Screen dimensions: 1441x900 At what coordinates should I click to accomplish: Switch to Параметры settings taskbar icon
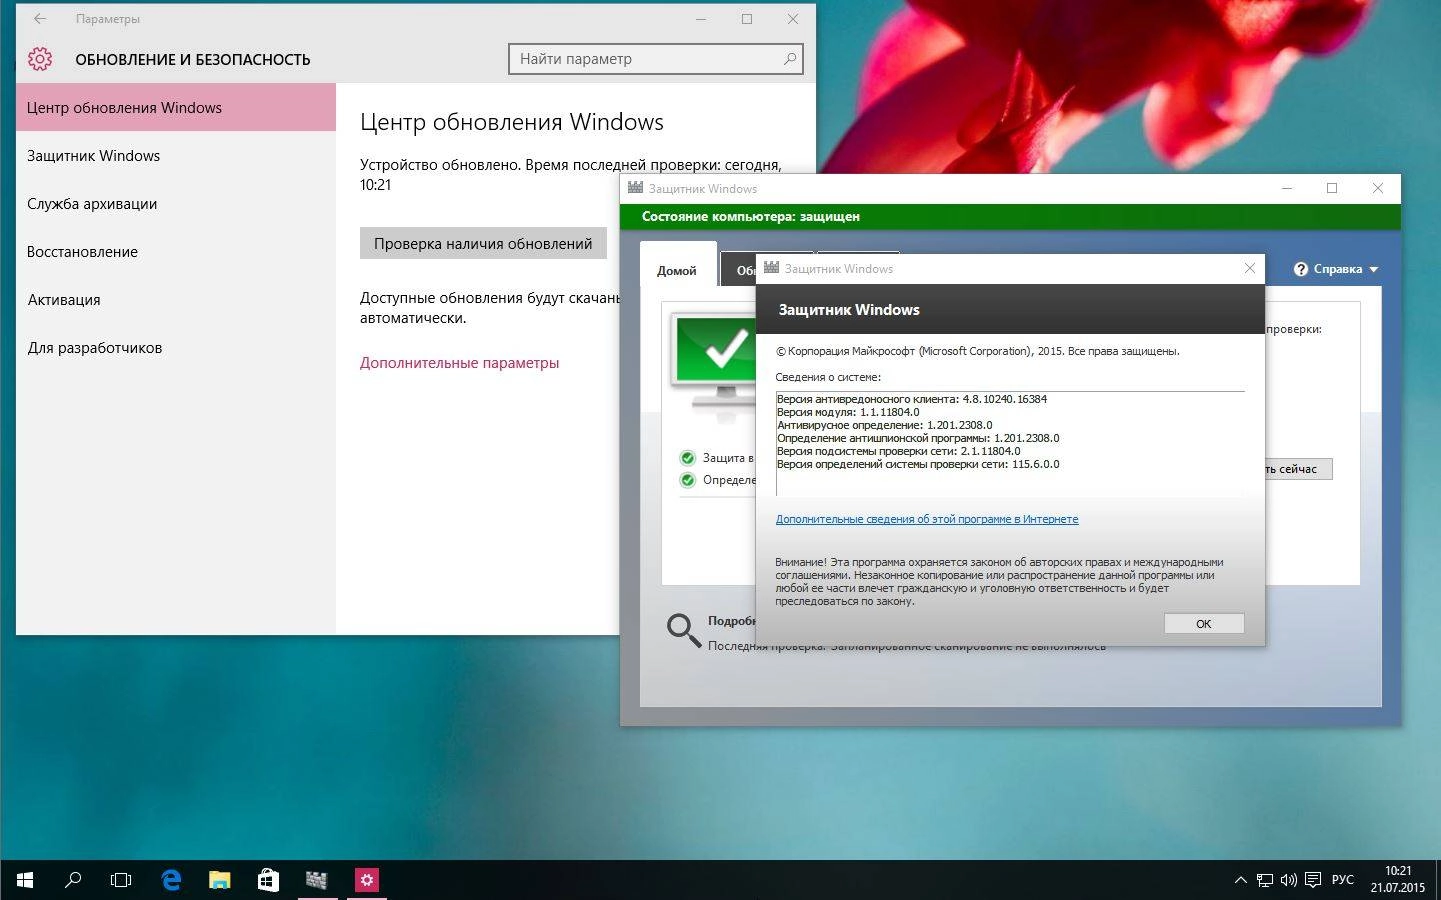tap(367, 880)
